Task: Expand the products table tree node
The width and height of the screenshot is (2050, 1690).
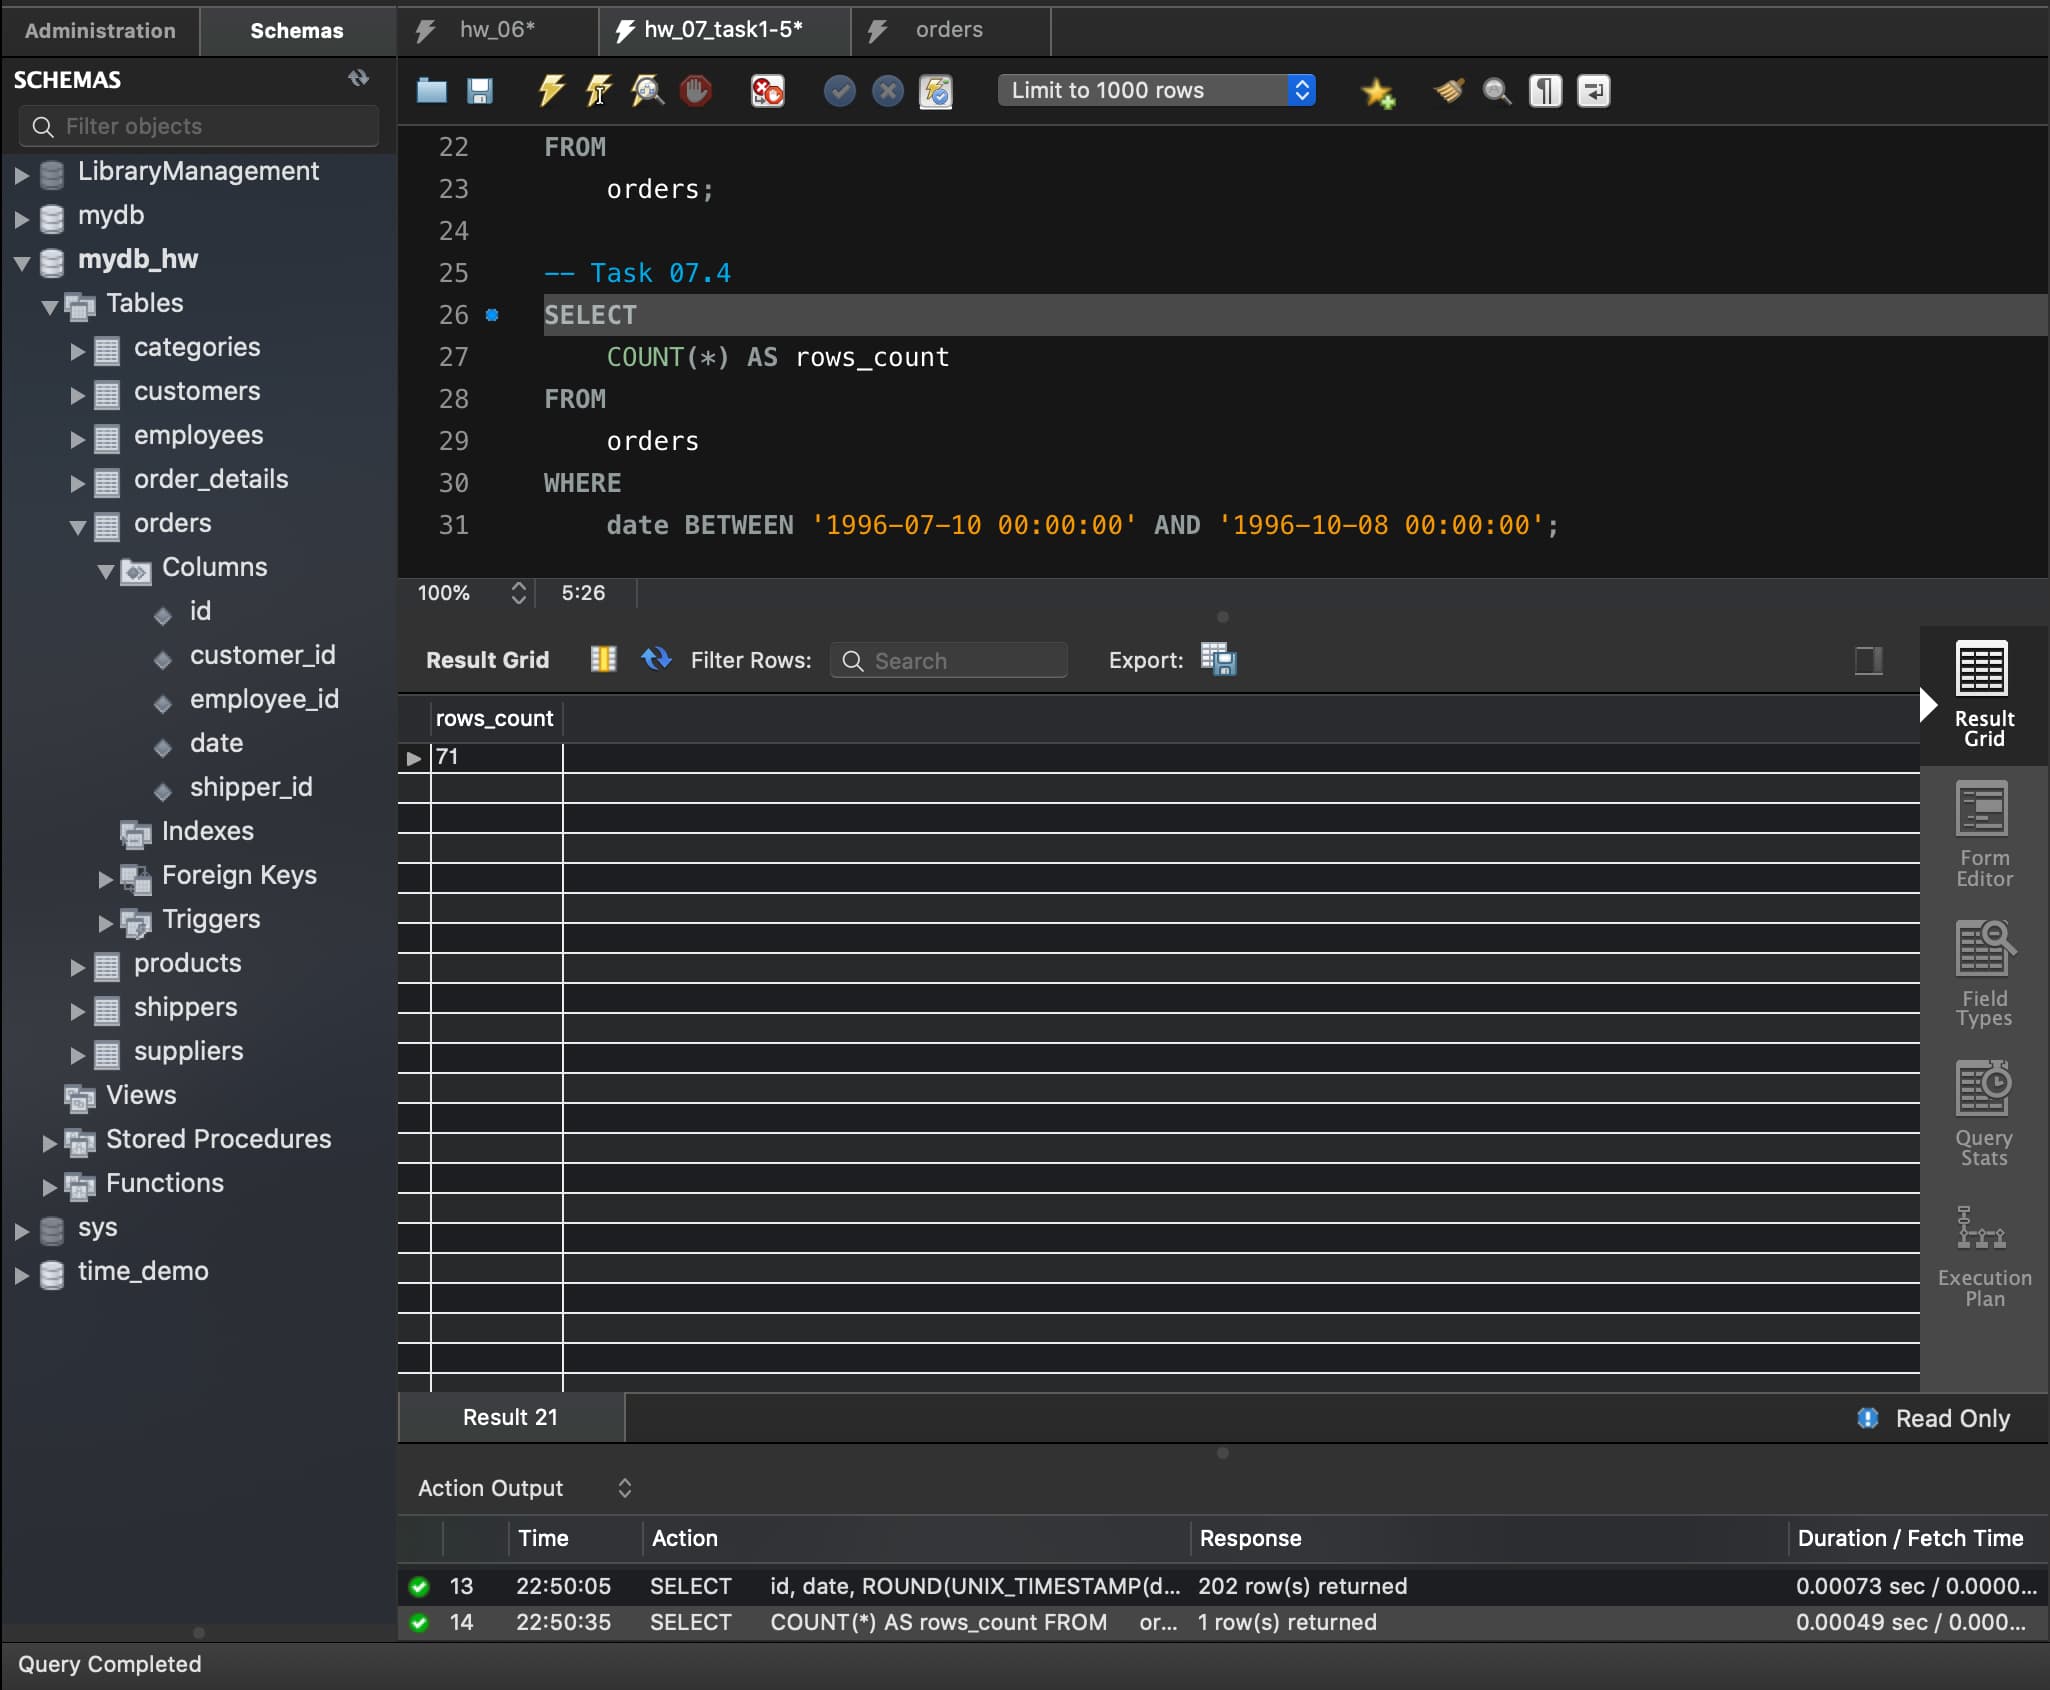Action: click(x=78, y=966)
